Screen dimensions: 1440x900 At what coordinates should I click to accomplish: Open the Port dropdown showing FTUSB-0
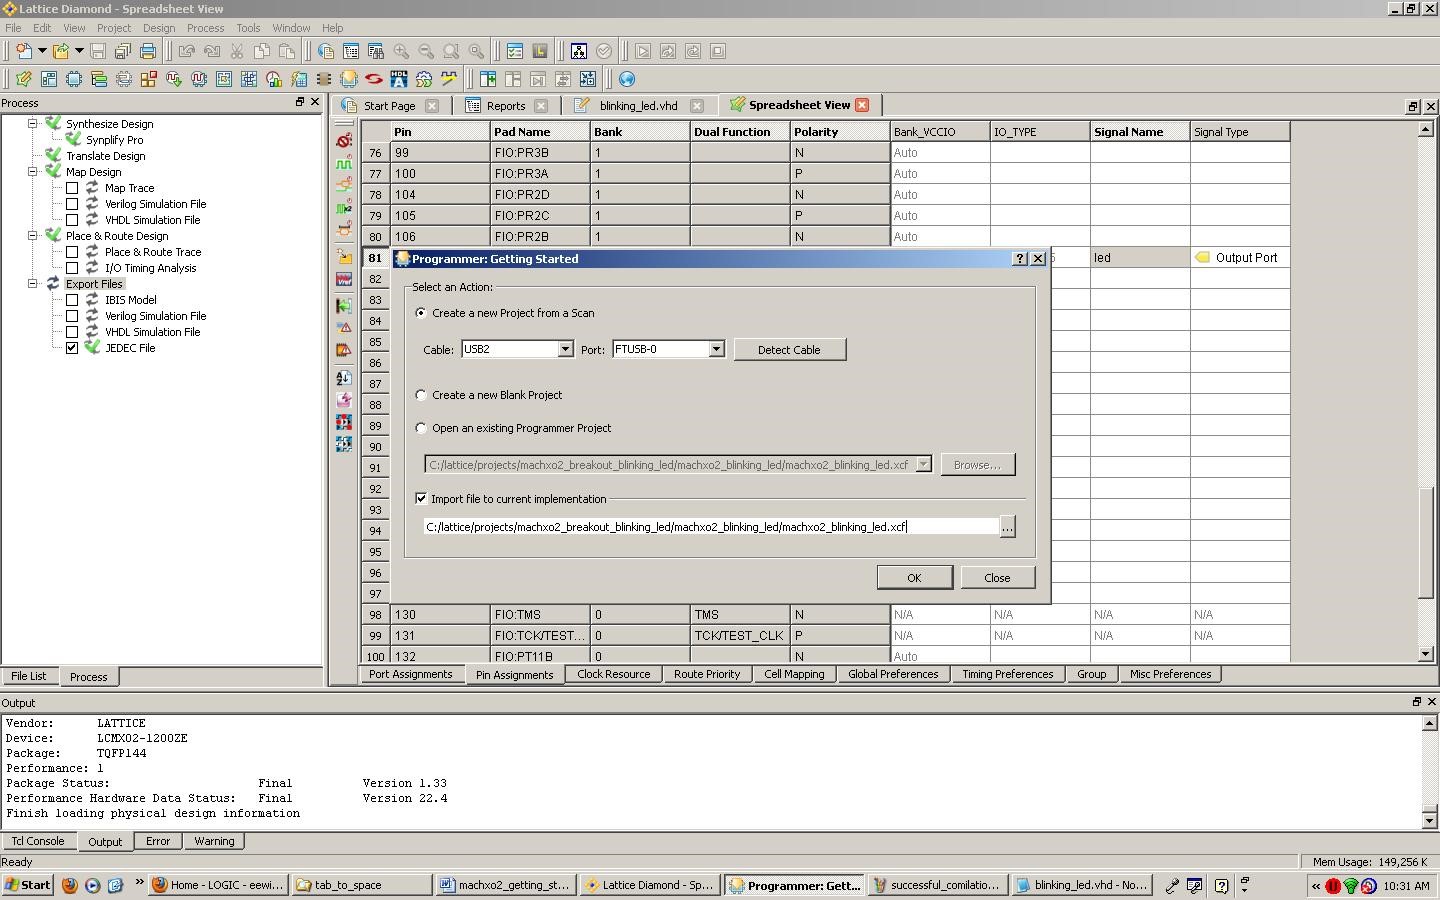click(716, 349)
